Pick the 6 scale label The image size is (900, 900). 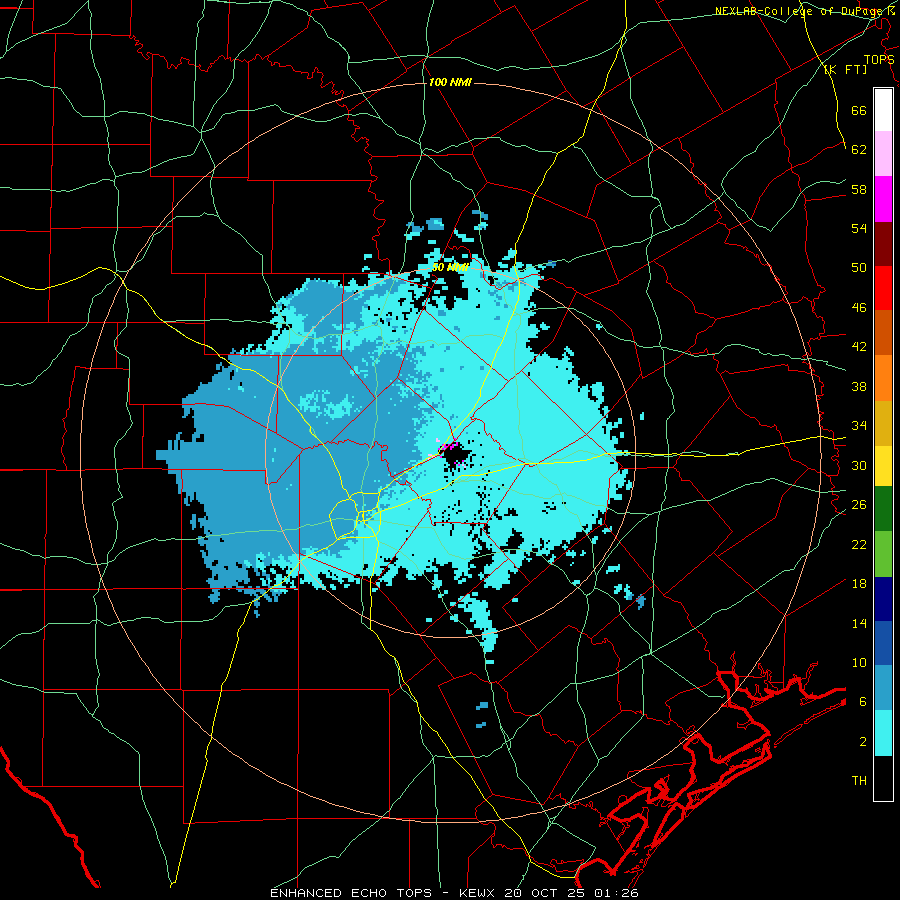coord(863,702)
